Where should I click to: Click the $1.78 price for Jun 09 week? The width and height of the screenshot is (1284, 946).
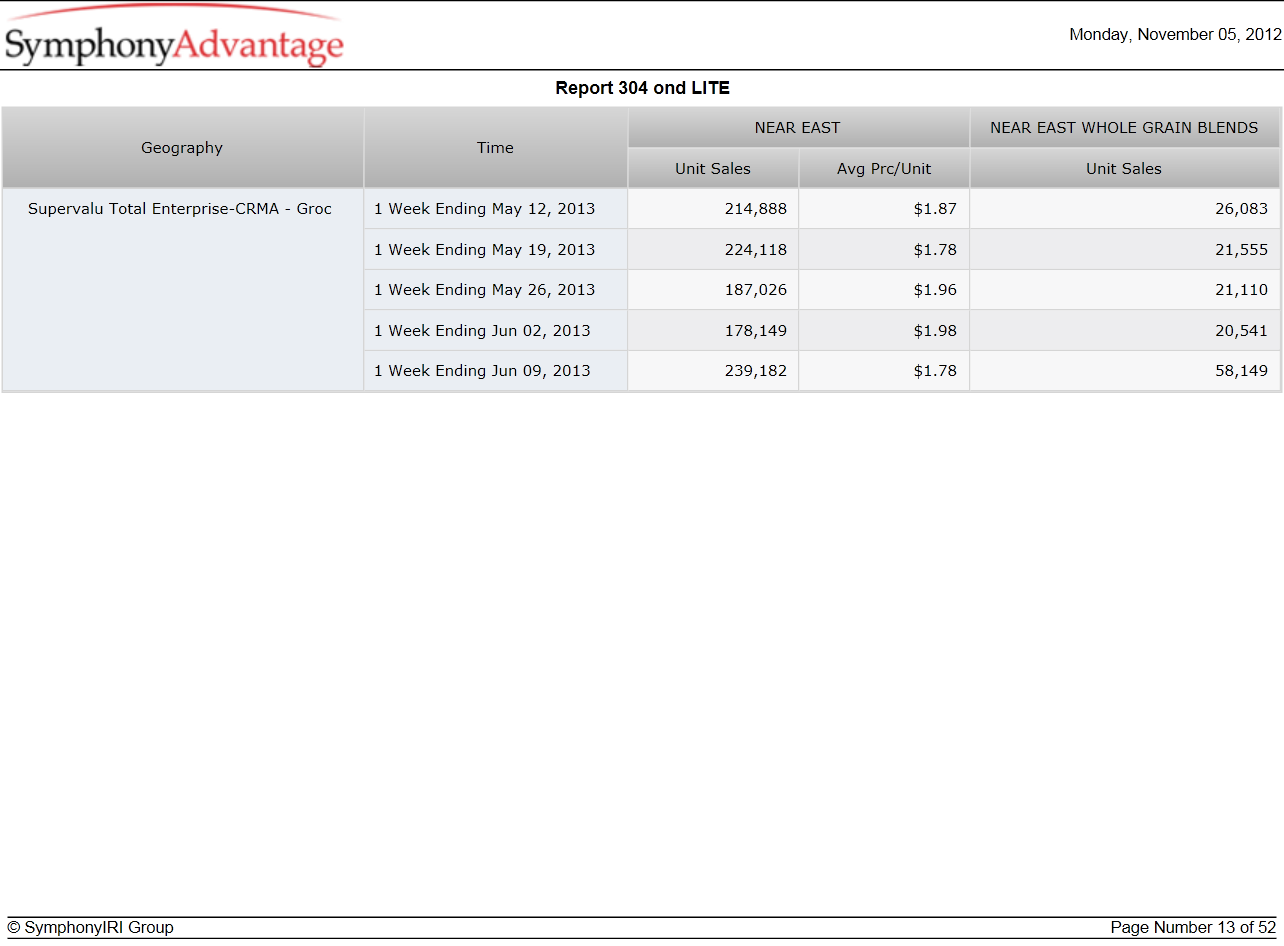coord(935,371)
